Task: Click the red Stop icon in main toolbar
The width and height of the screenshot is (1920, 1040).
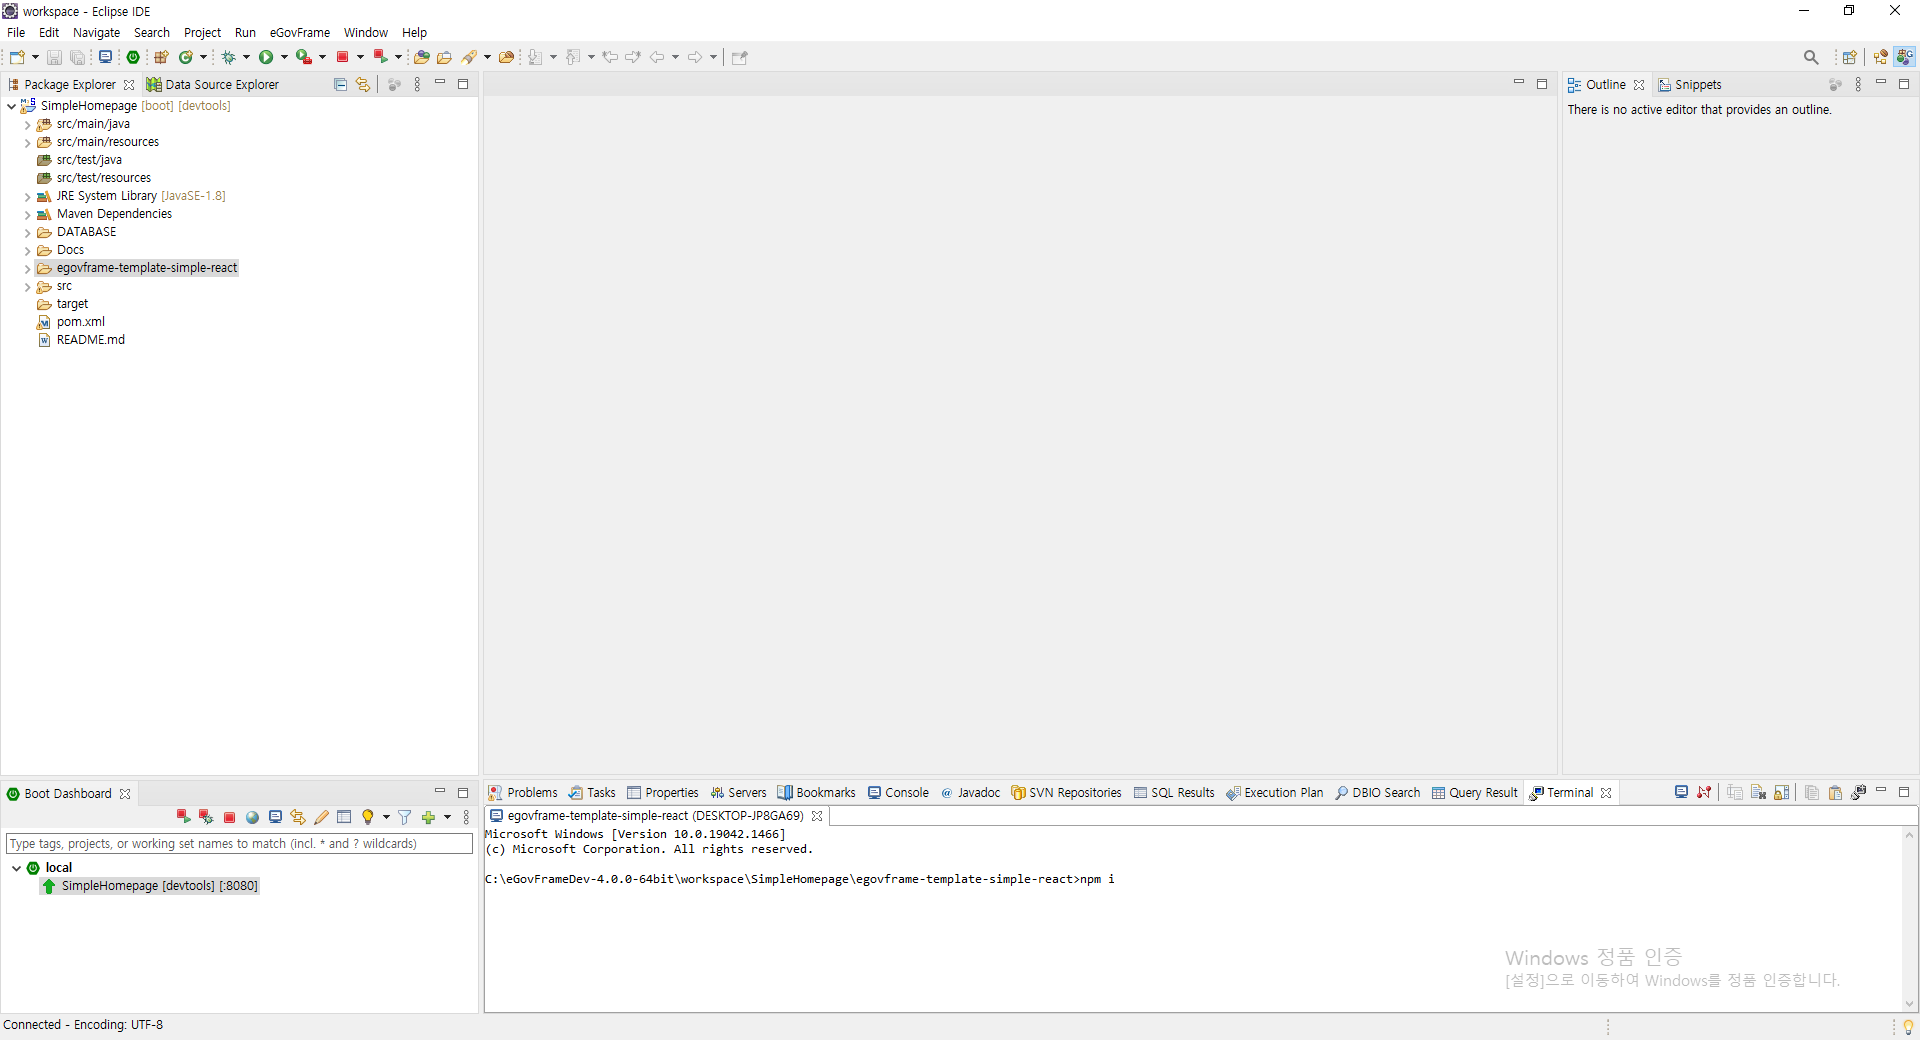Action: 342,57
